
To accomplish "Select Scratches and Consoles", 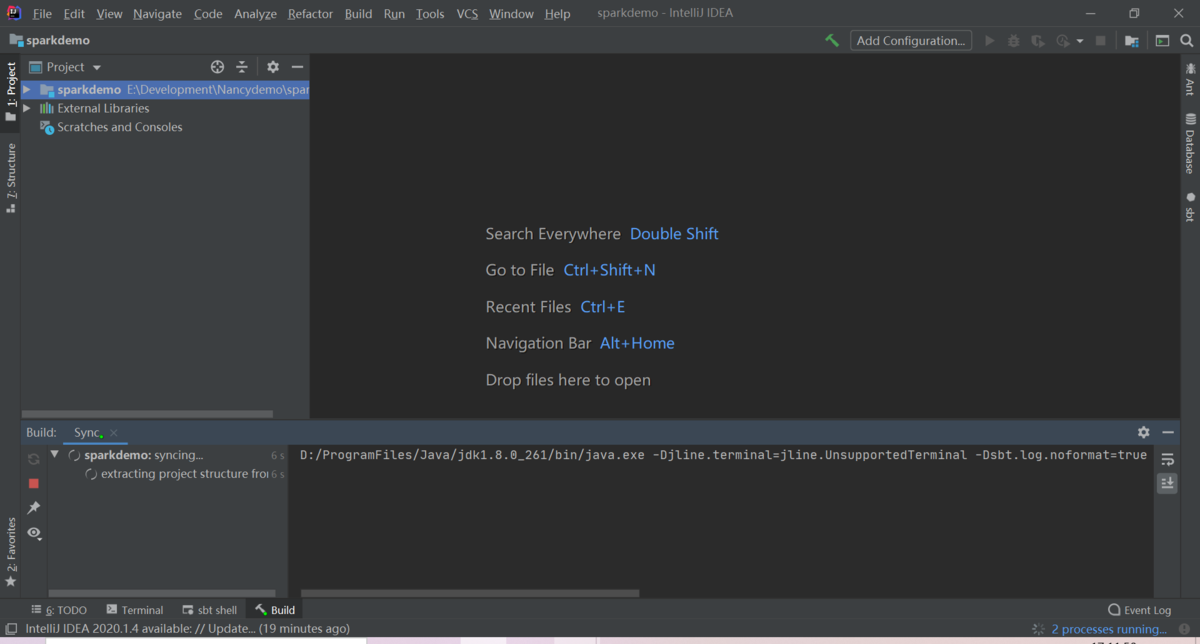I will coord(119,127).
